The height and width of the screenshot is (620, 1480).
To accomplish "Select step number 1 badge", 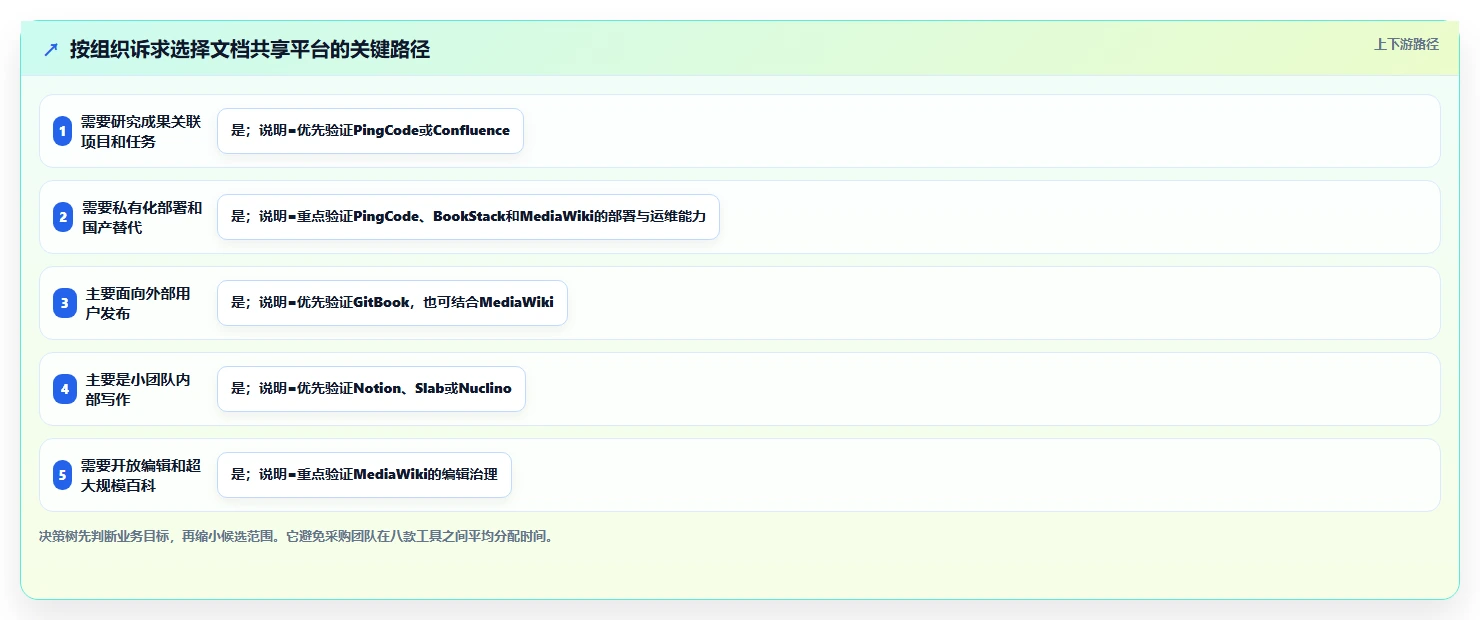I will [63, 131].
